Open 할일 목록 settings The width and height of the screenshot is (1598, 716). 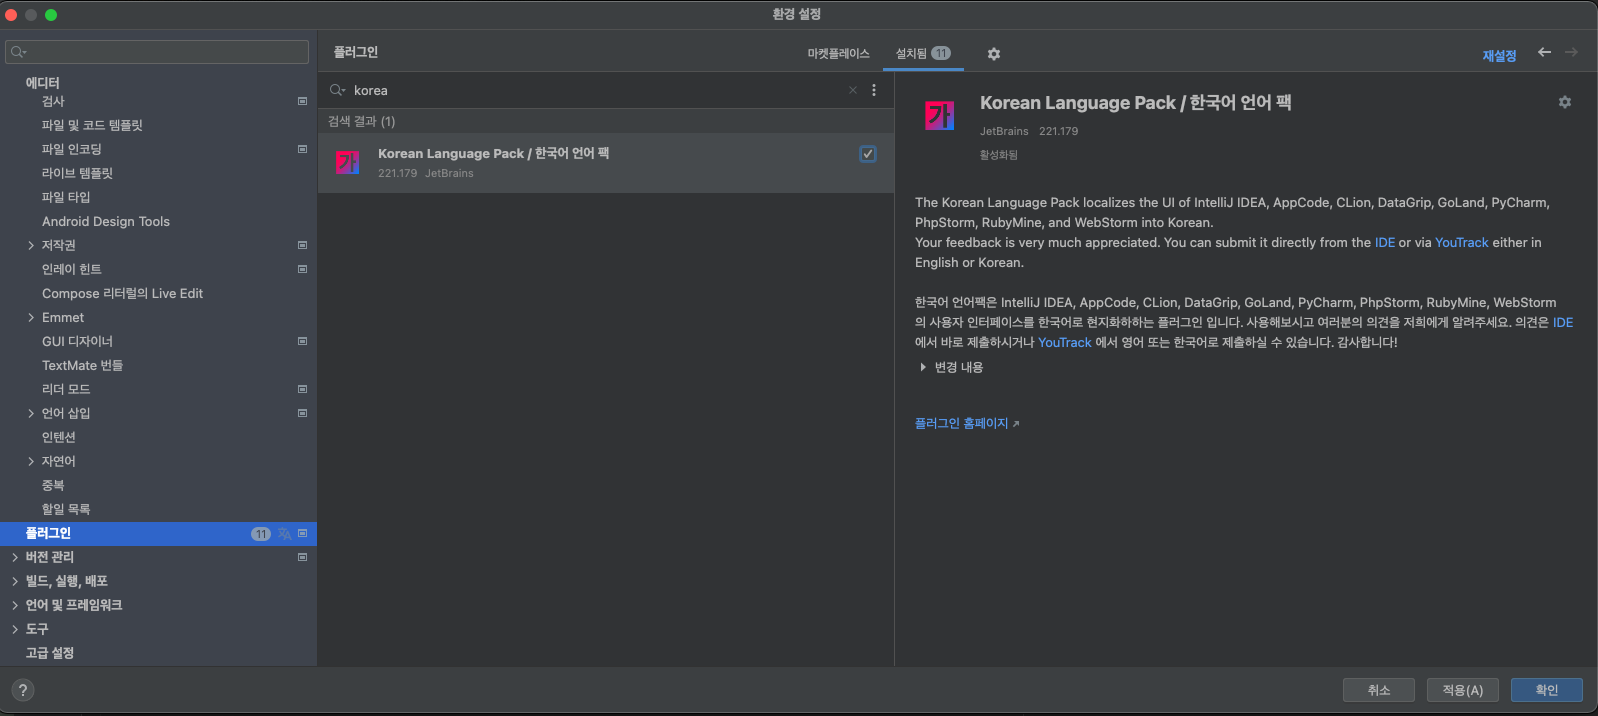pos(66,509)
